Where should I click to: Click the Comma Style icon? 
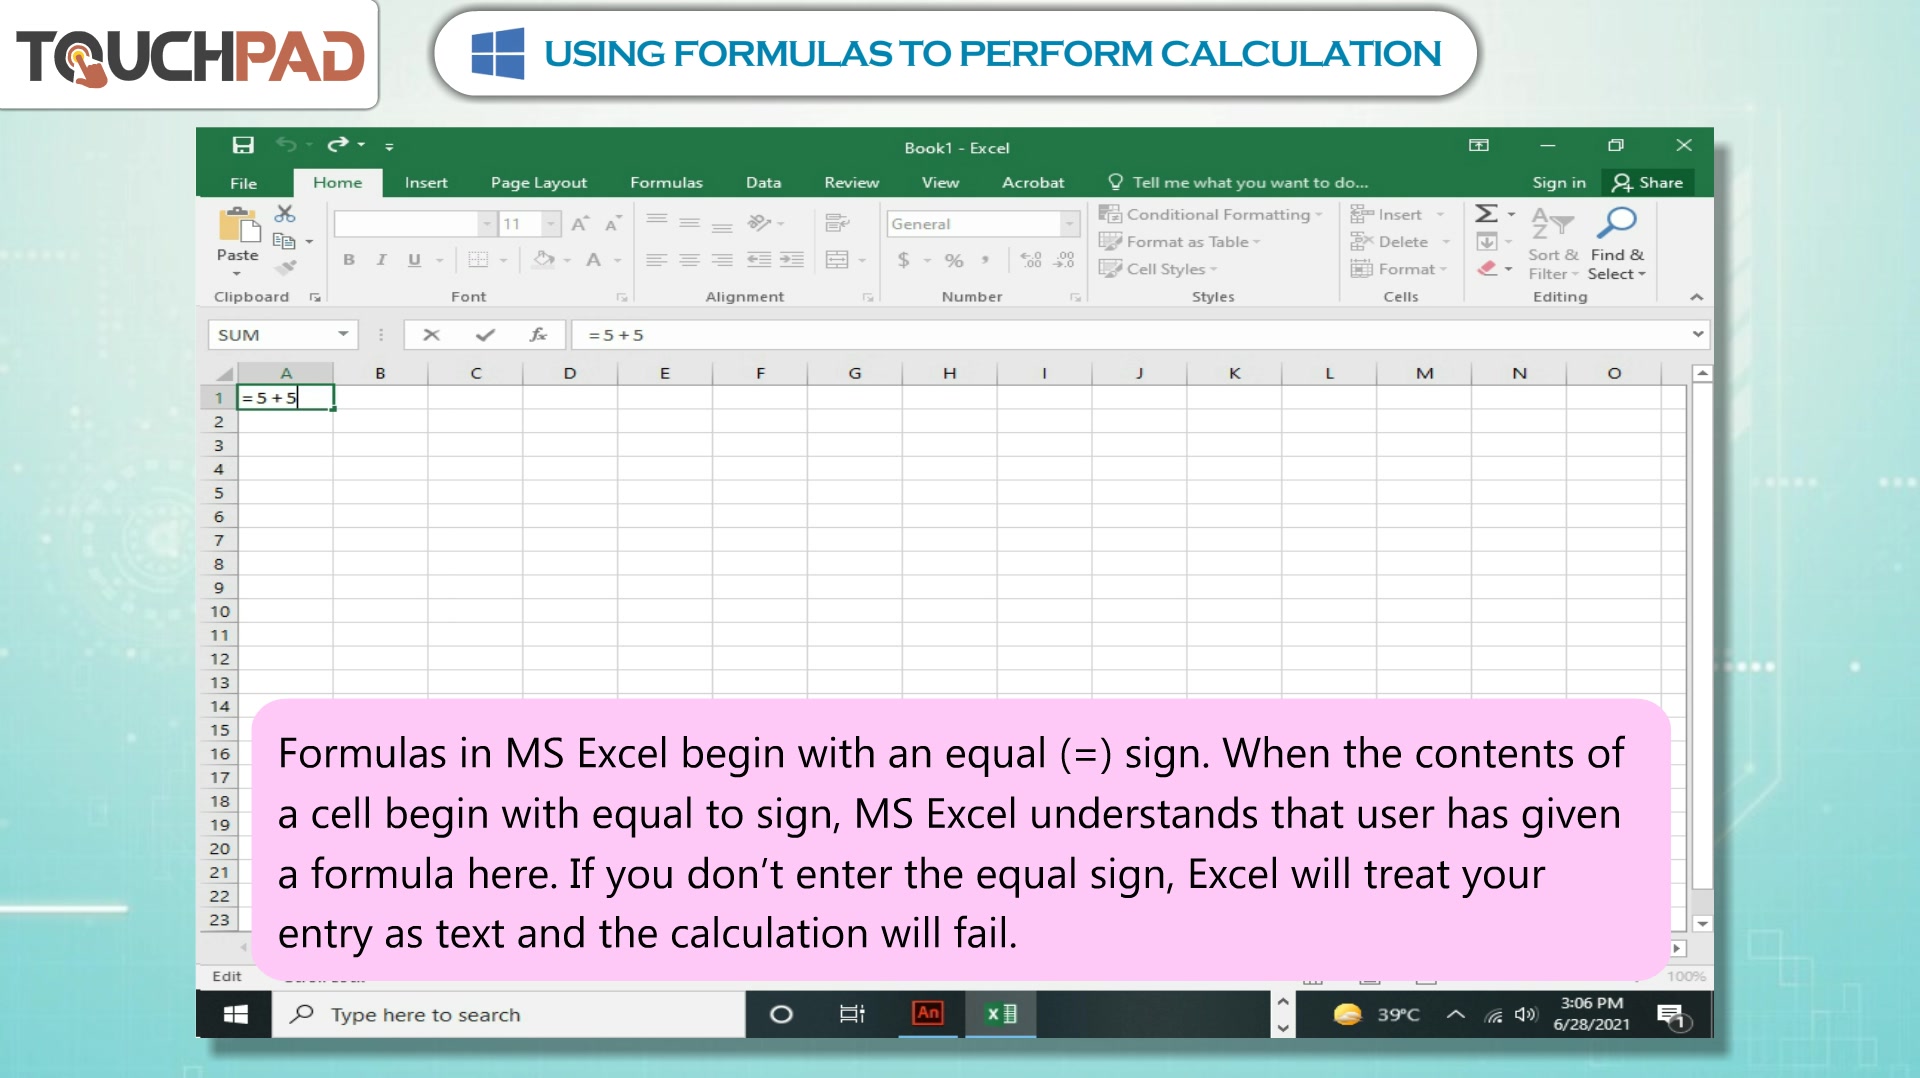click(986, 260)
